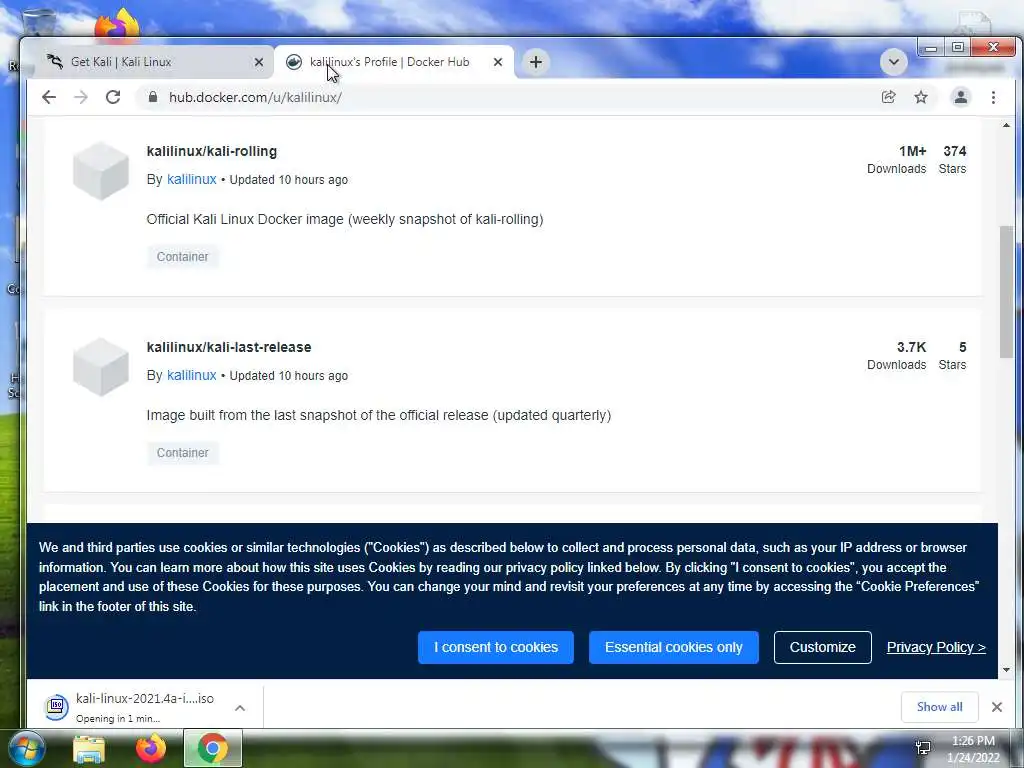
Task: Click the network tray icon
Action: point(923,748)
